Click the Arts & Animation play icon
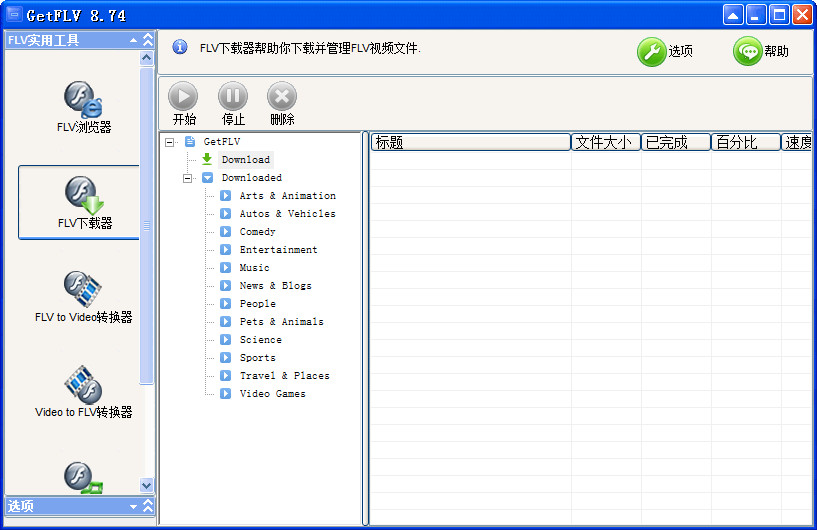 (226, 195)
